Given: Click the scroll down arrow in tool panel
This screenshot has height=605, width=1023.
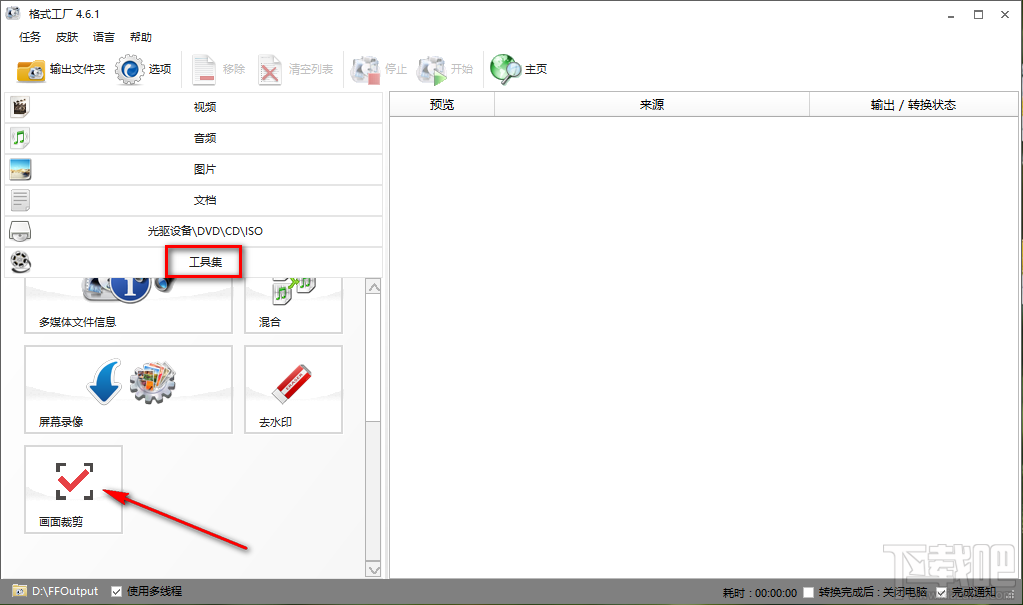Looking at the screenshot, I should pyautogui.click(x=373, y=569).
